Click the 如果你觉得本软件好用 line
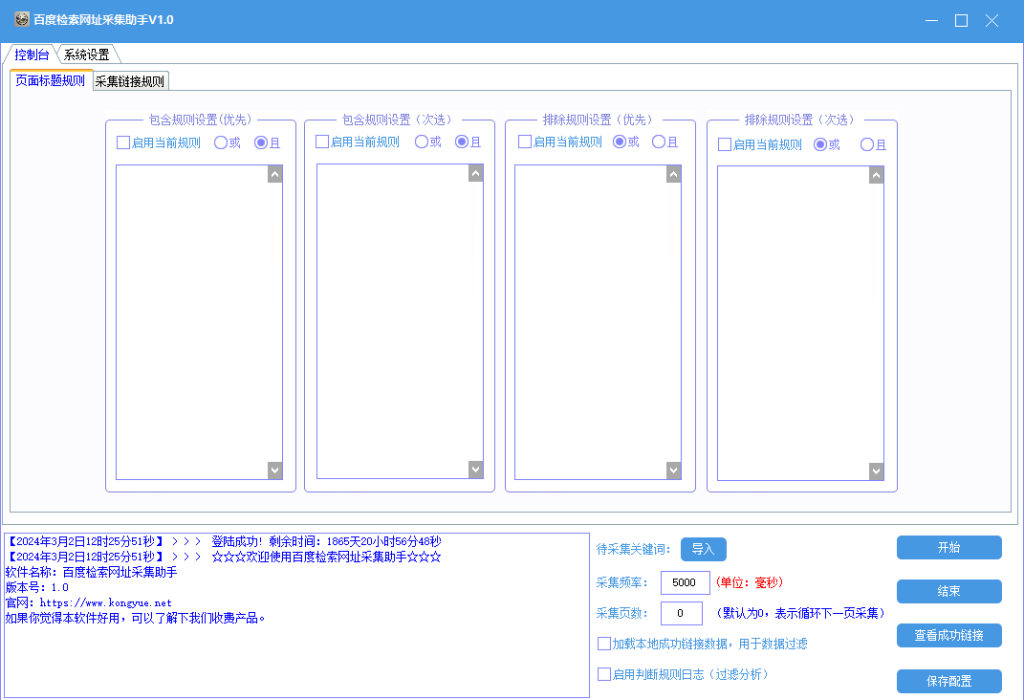1024x700 pixels. pos(135,618)
